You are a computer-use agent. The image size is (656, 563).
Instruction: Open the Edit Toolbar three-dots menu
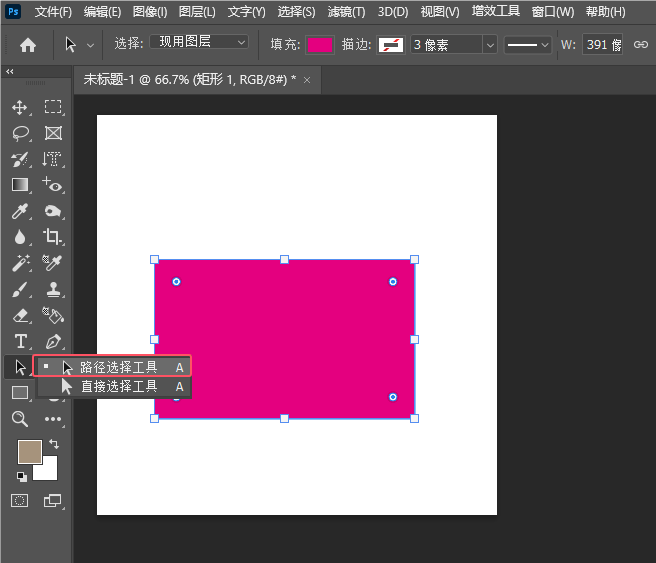click(53, 419)
